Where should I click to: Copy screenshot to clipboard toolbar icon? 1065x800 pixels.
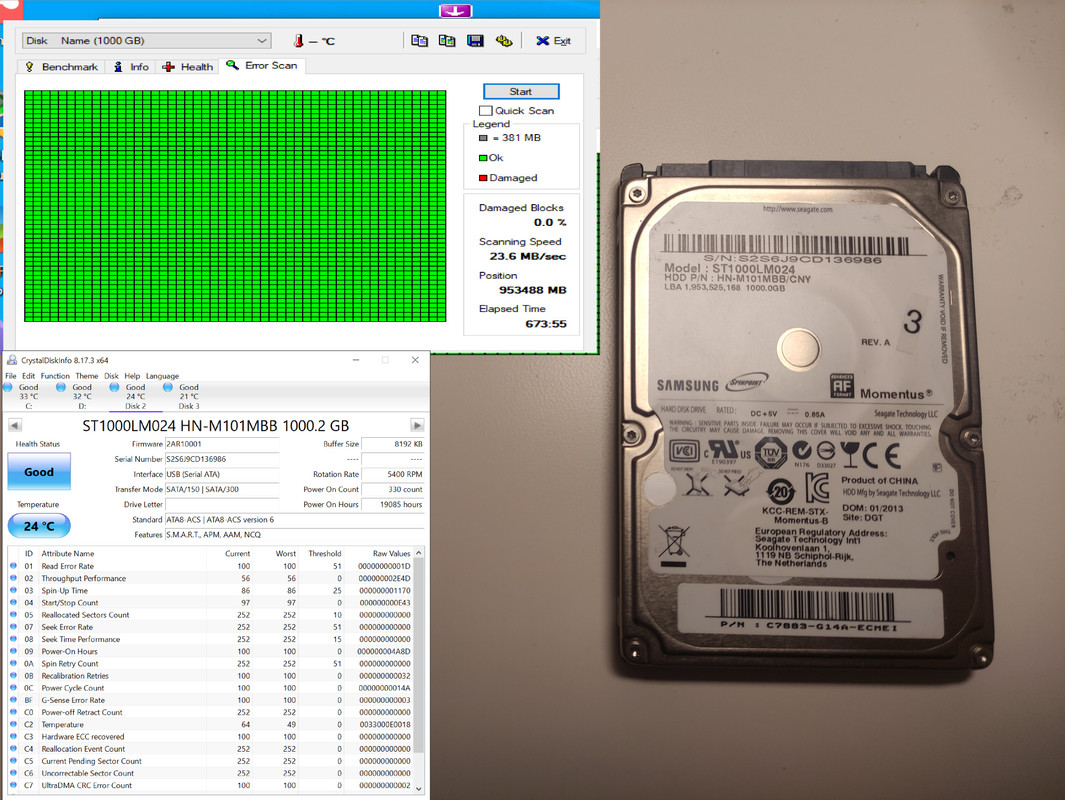(x=447, y=41)
